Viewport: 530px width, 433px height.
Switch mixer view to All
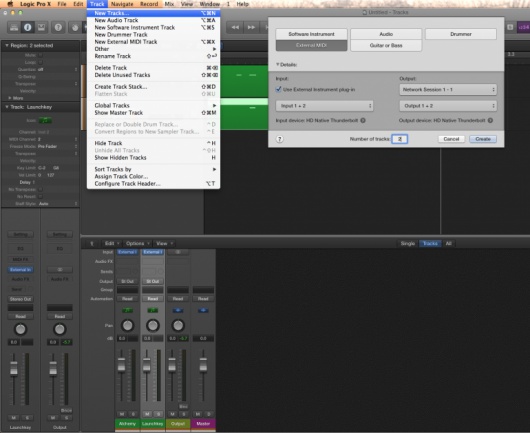[x=448, y=244]
